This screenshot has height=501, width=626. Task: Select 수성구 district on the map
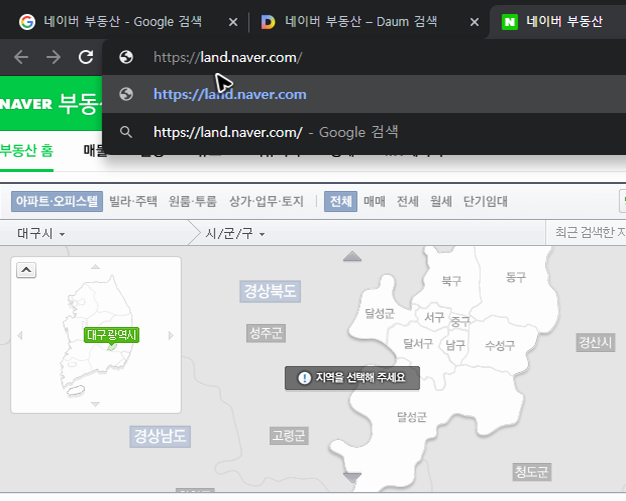tap(500, 345)
